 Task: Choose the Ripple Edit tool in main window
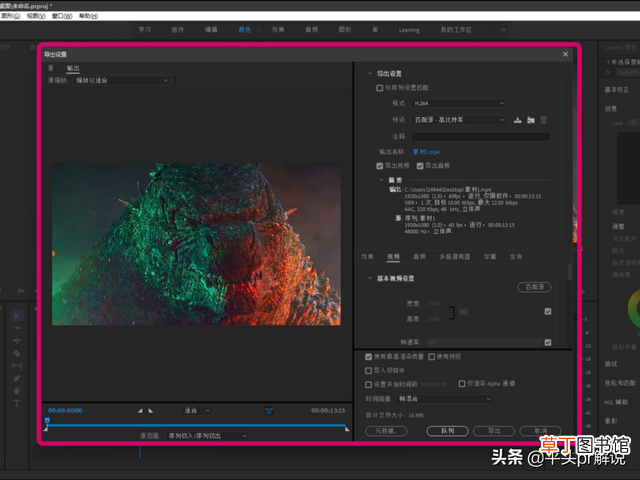[17, 340]
